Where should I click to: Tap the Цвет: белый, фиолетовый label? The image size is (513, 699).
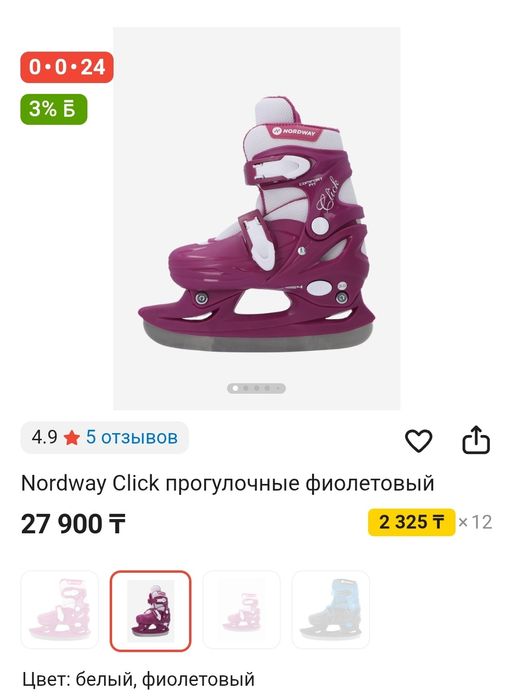point(139,679)
